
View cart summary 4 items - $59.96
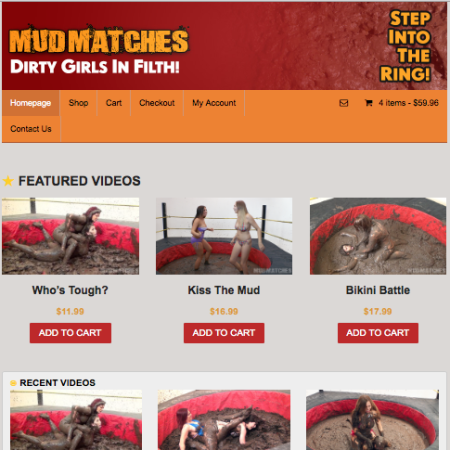point(408,103)
